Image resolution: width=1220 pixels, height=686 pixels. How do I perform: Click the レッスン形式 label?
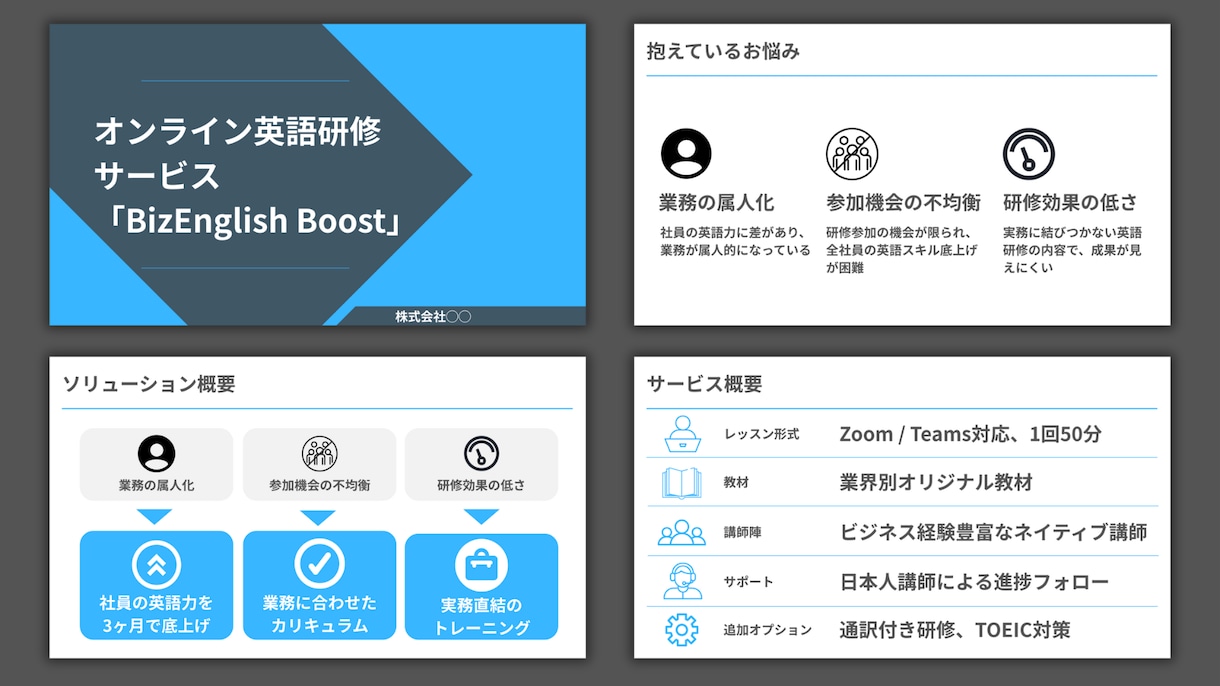tap(761, 434)
